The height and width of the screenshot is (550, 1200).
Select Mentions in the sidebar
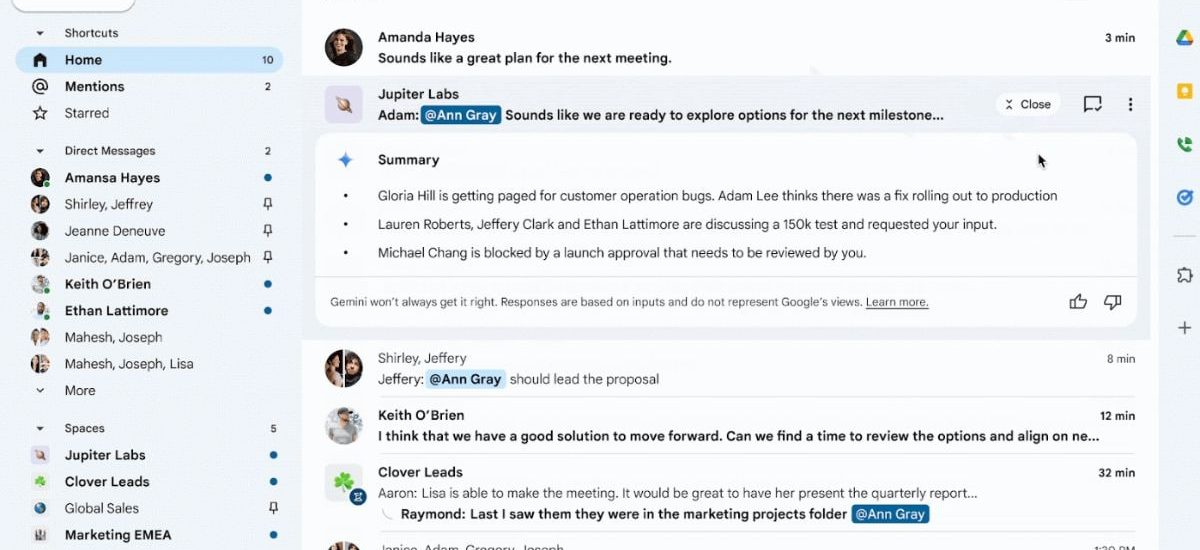tap(94, 86)
